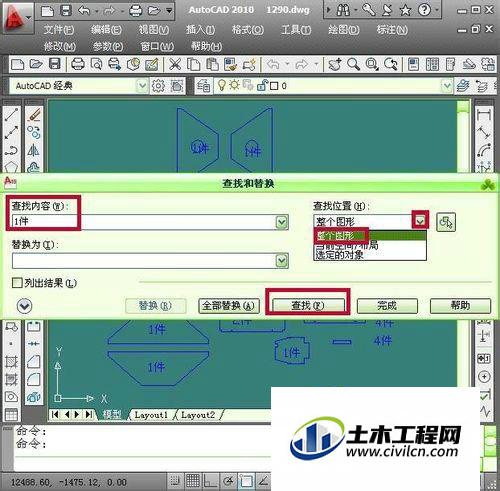This screenshot has height=491, width=500.
Task: Switch to the Layout2 tab
Action: click(198, 415)
